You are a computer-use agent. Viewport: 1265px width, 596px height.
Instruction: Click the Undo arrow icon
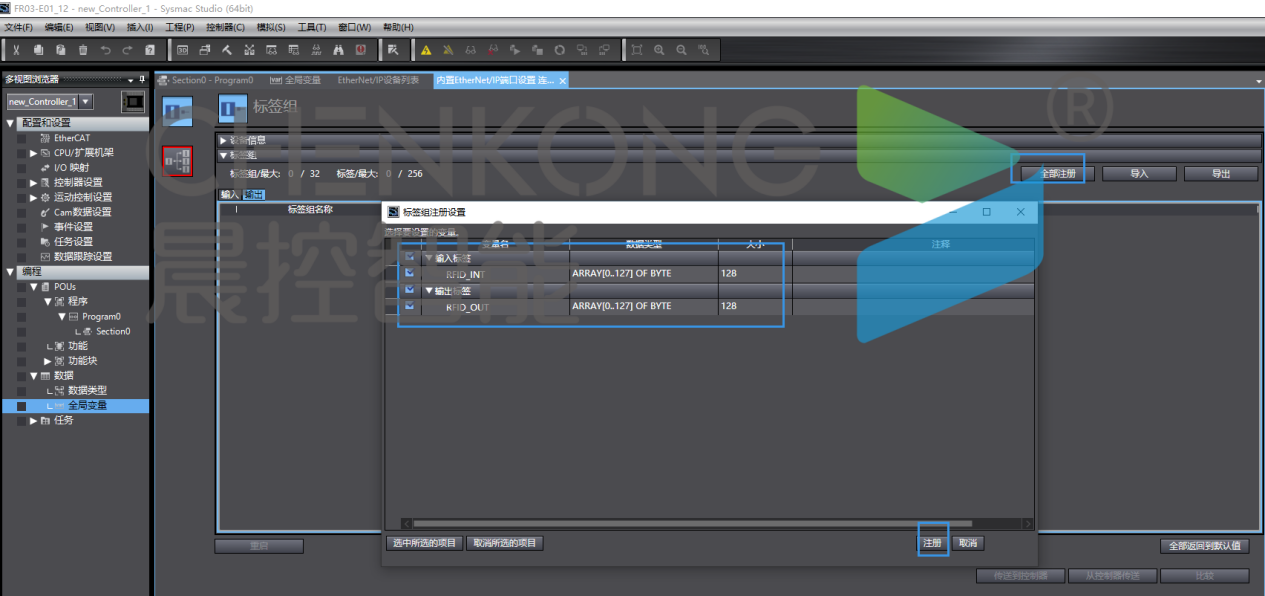(x=105, y=50)
